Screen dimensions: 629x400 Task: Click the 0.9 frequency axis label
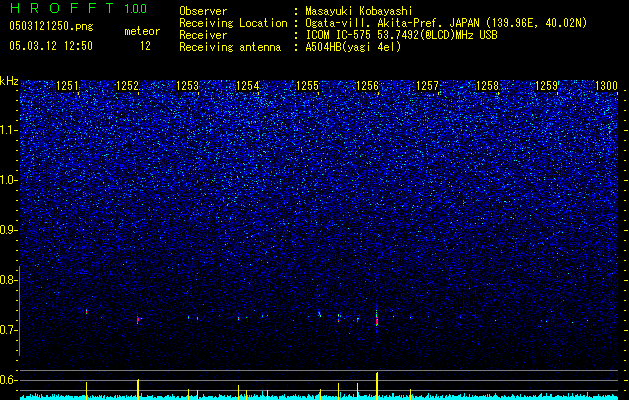(9, 230)
